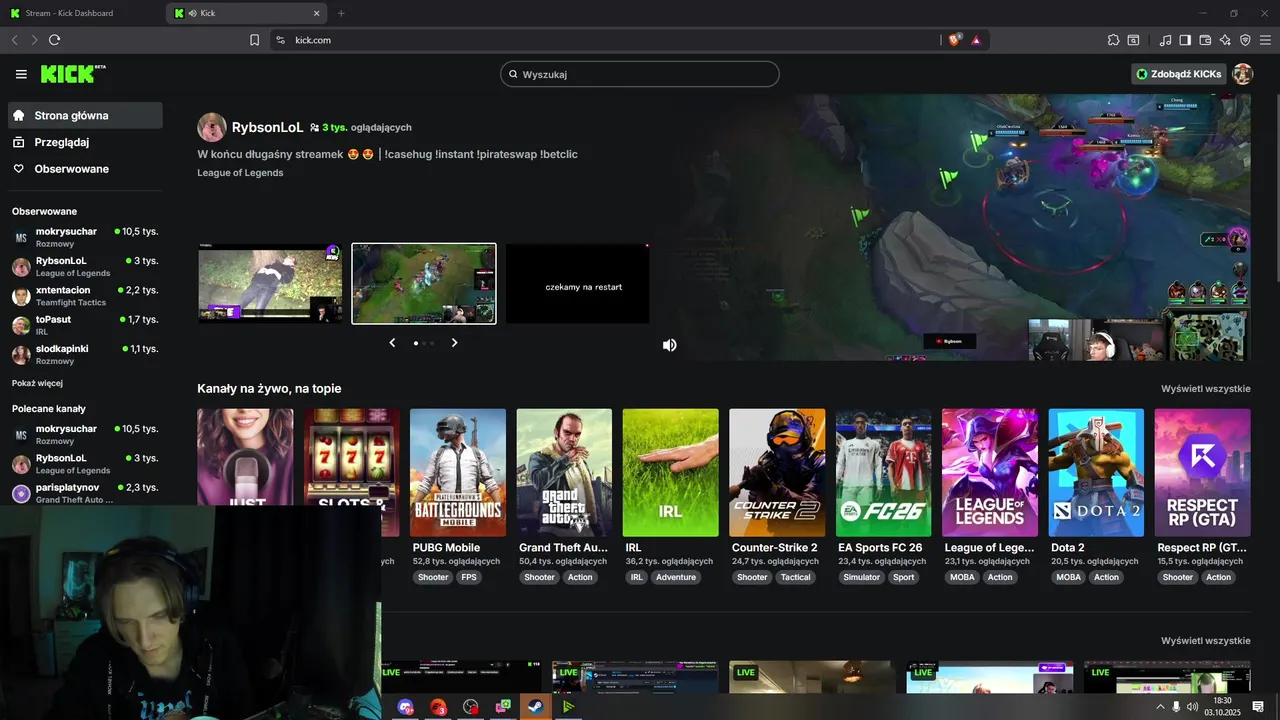
Task: Open the PUBG Mobile category card
Action: point(458,472)
